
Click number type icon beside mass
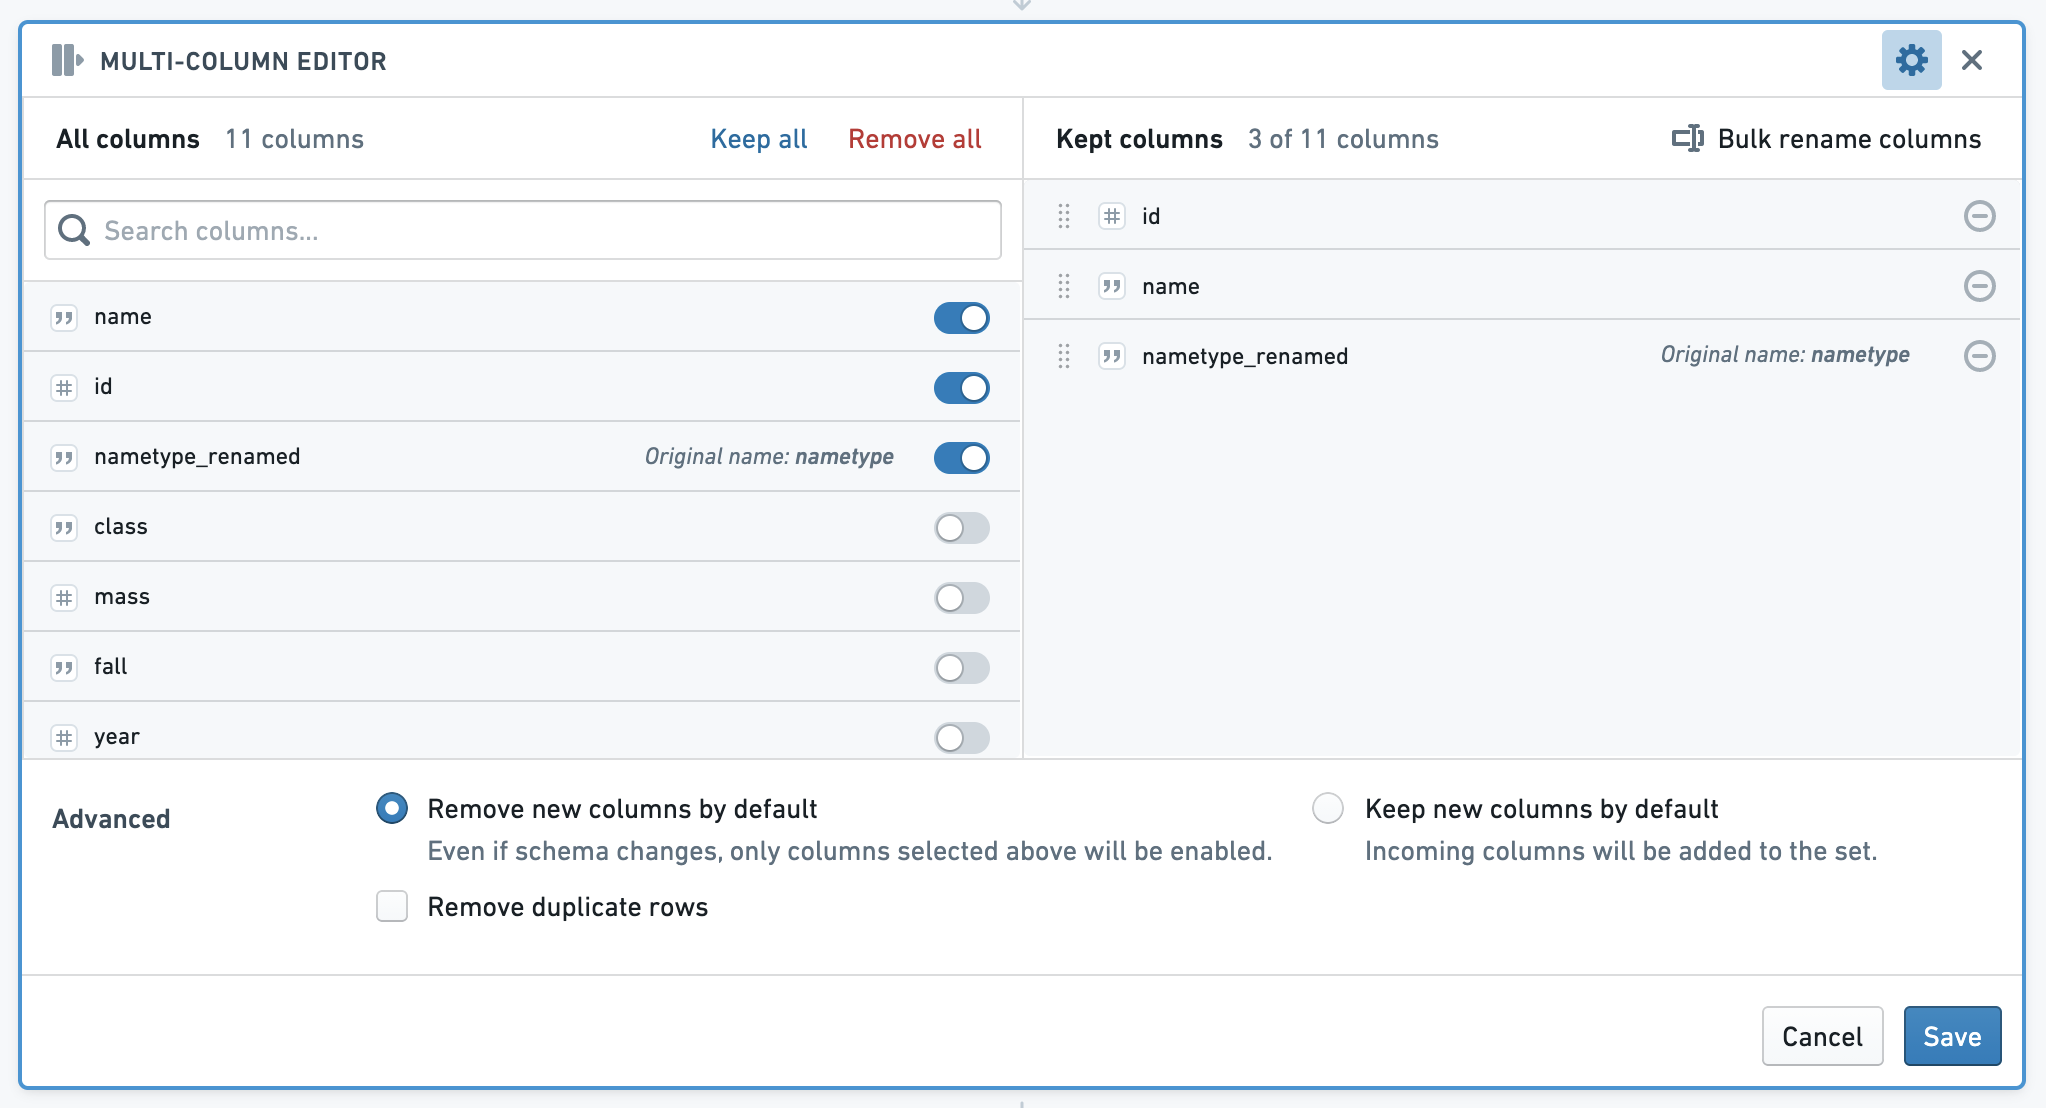pyautogui.click(x=64, y=598)
